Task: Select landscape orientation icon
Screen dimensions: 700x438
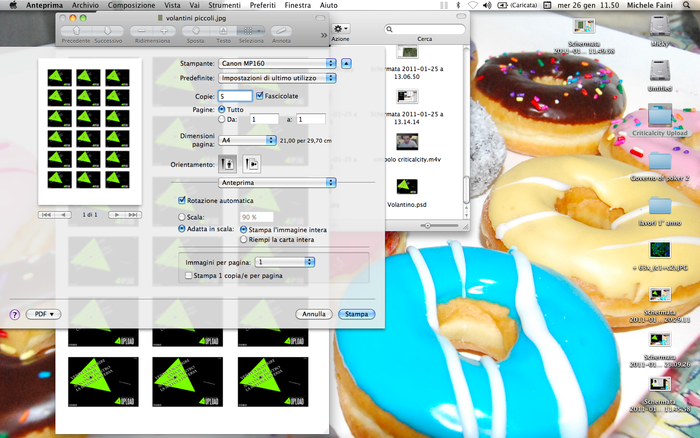Action: coord(251,164)
